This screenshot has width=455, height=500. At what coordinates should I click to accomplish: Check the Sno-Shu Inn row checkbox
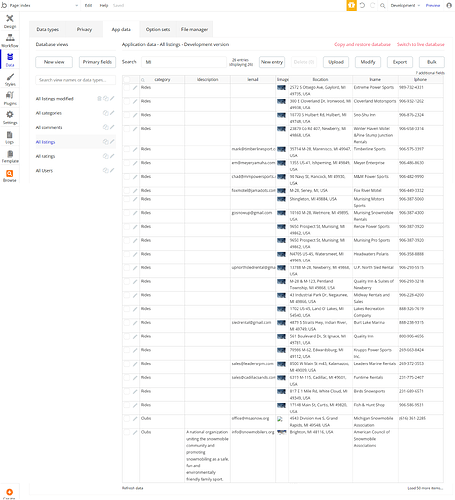pos(127,115)
